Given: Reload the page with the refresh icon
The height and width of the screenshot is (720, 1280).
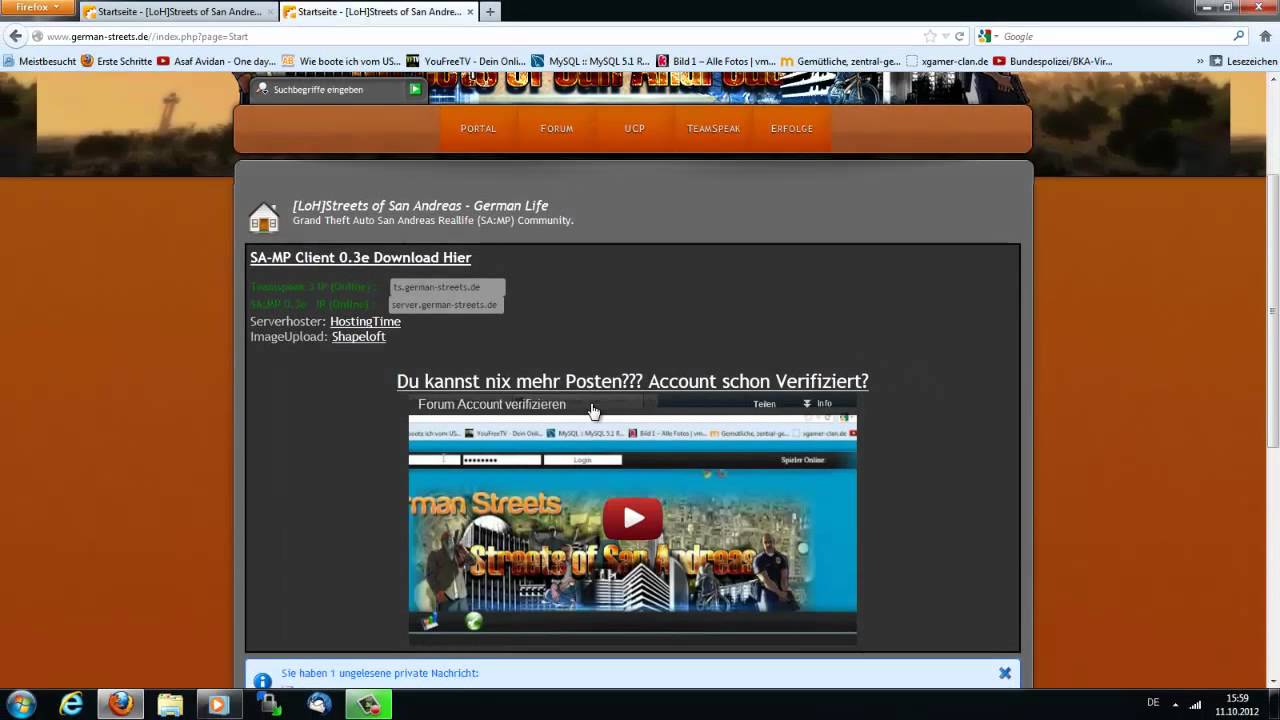Looking at the screenshot, I should coord(960,36).
